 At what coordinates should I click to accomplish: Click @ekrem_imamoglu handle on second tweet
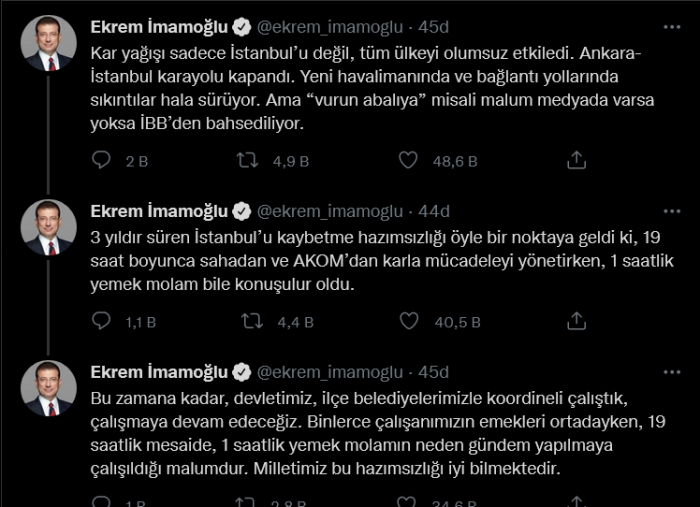tap(331, 211)
